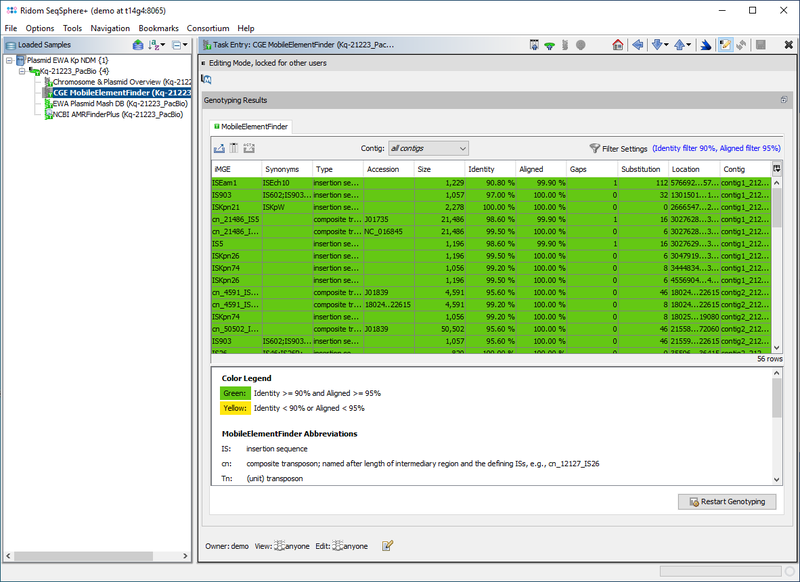Viewport: 800px width, 582px height.
Task: Click the export chart icon above the results table
Action: point(218,148)
